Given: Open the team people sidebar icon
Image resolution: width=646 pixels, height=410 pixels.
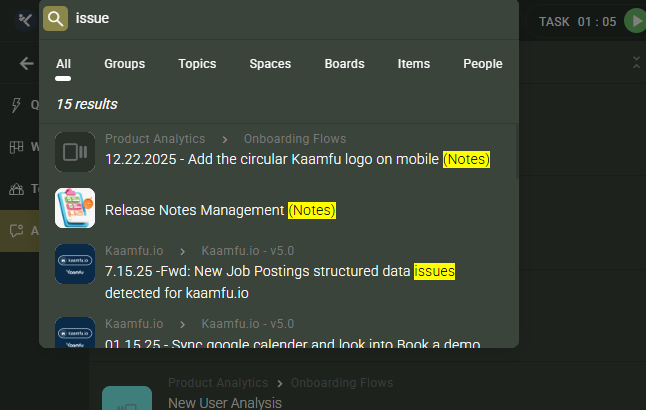Looking at the screenshot, I should click(x=16, y=189).
